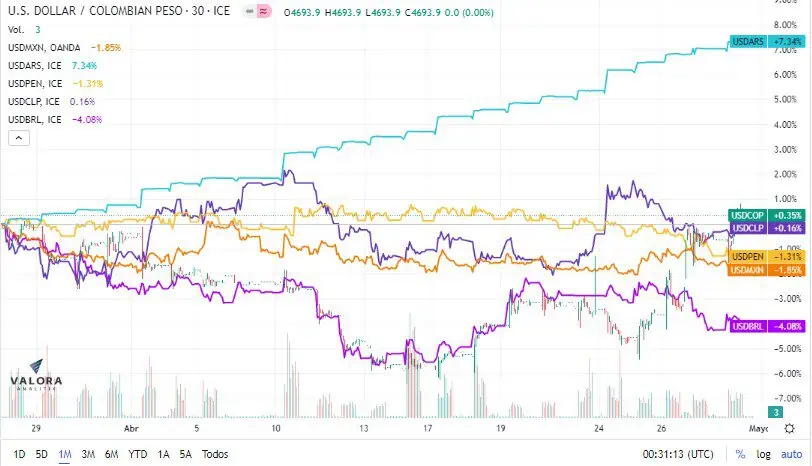Open the UTC time zone menu
Image resolution: width=812 pixels, height=466 pixels.
click(x=678, y=454)
